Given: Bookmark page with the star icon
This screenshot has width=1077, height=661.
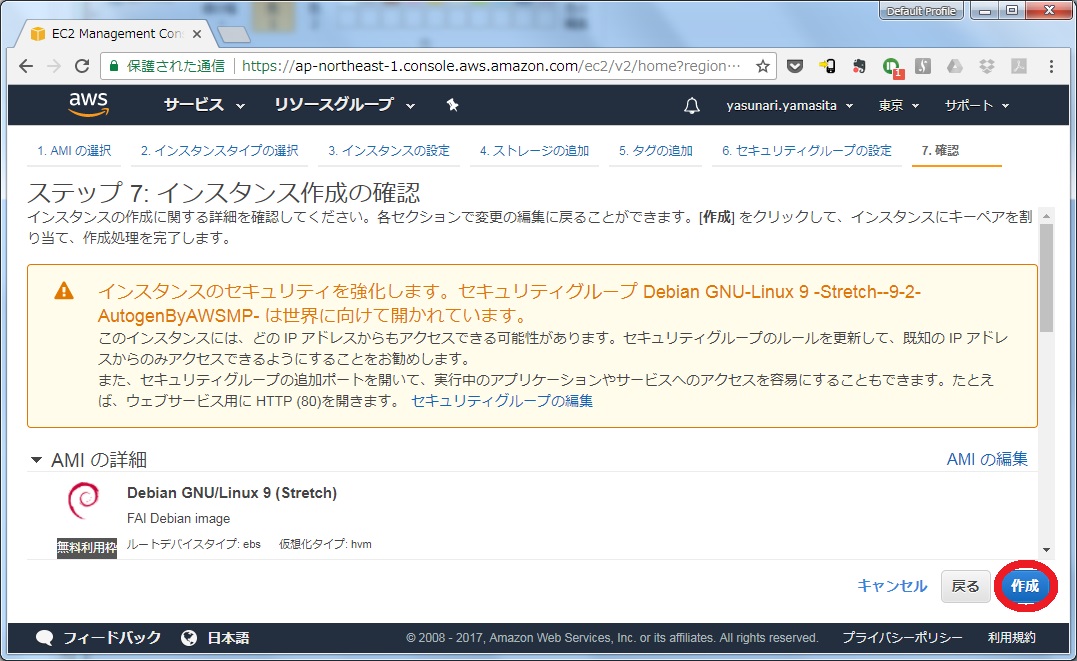Looking at the screenshot, I should 762,66.
